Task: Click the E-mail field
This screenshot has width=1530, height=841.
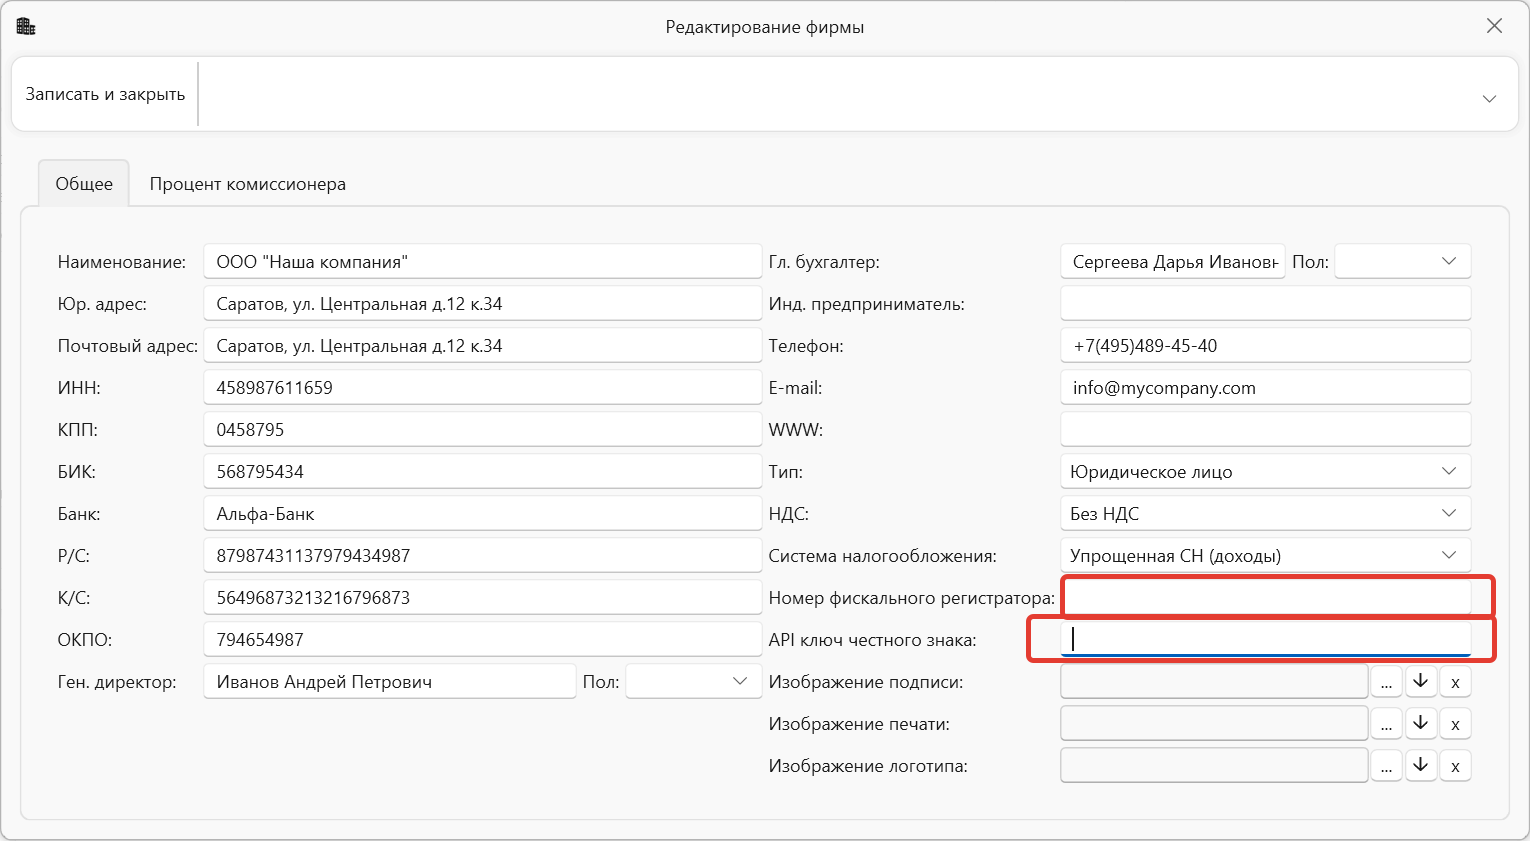Action: pyautogui.click(x=1265, y=387)
